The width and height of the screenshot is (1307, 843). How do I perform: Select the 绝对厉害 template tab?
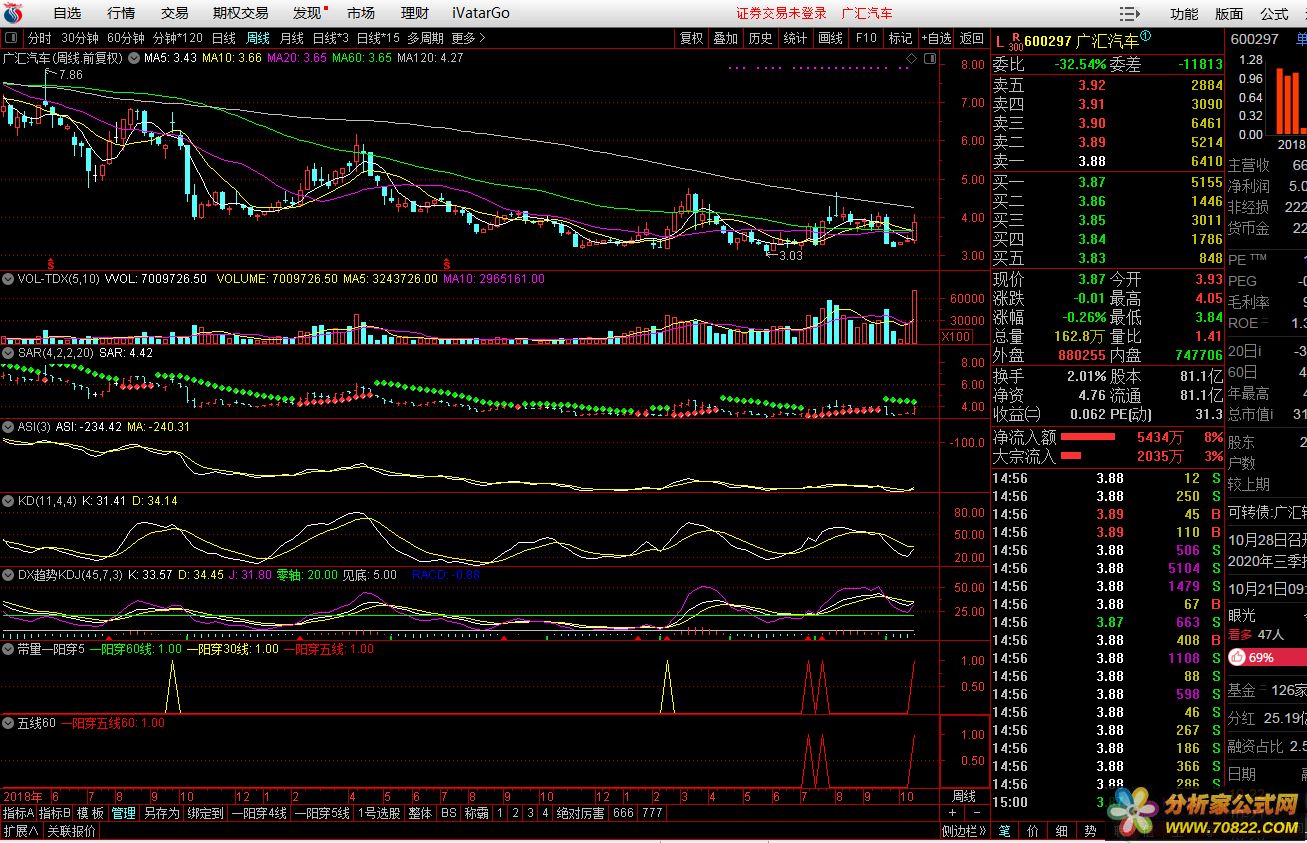point(581,814)
